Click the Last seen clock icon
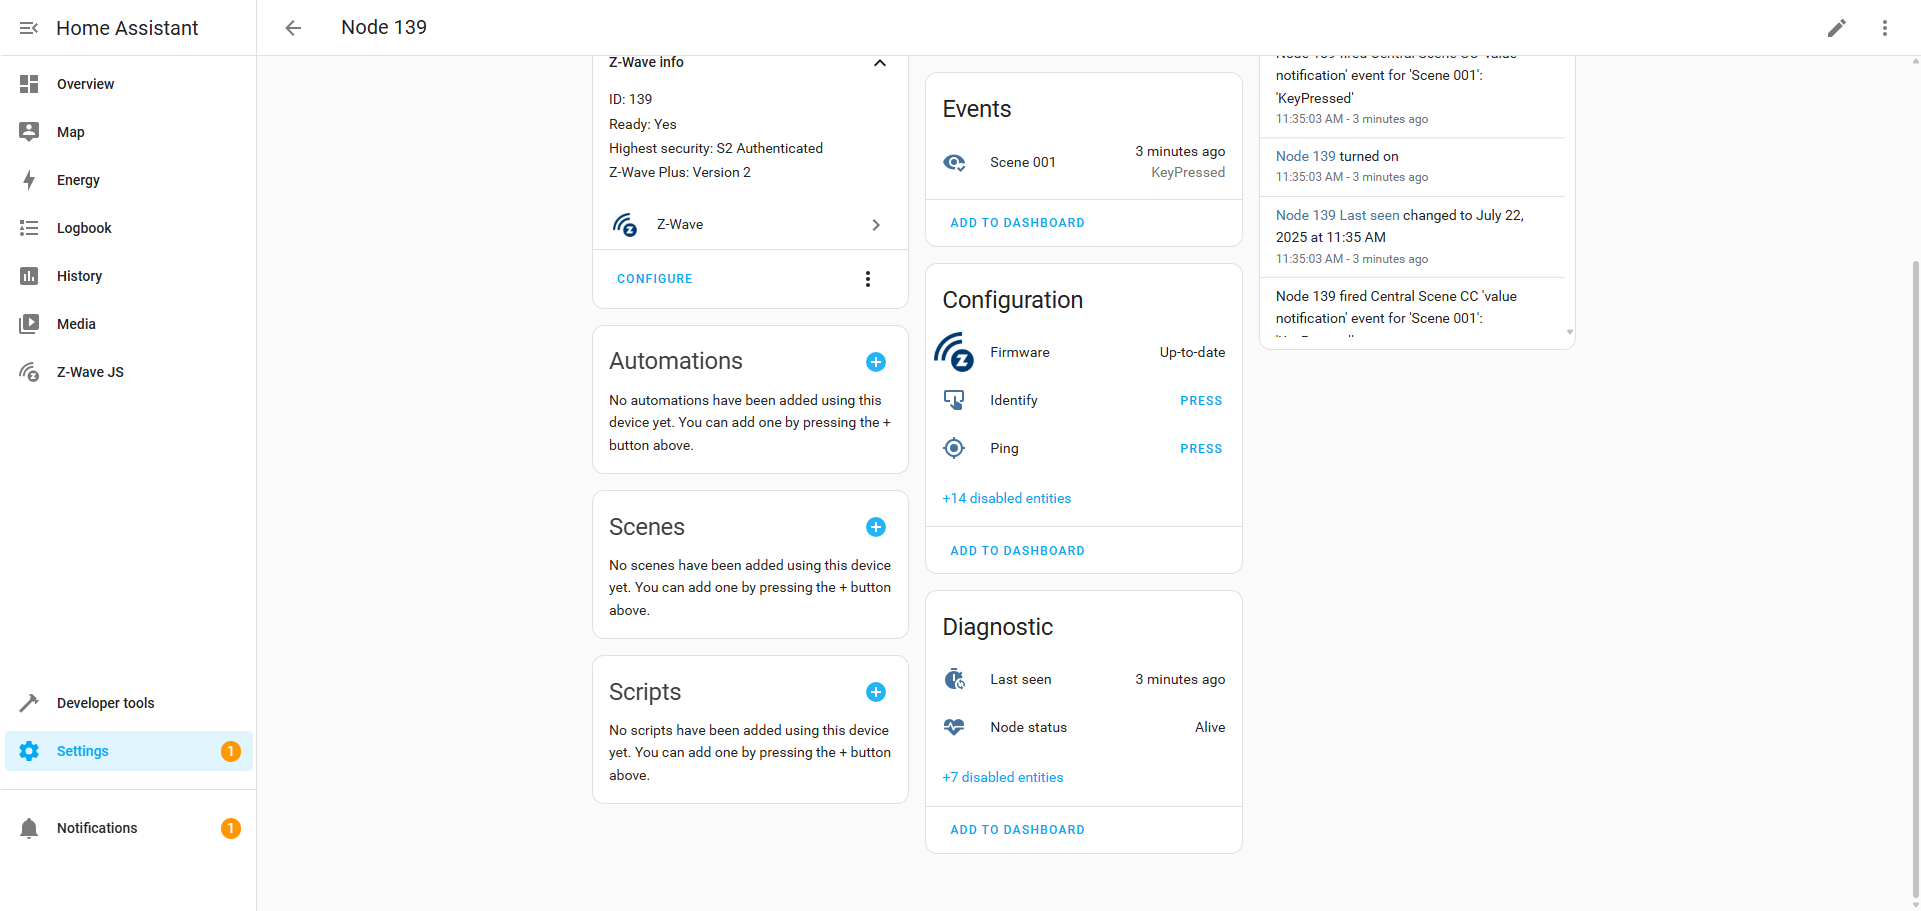Screen dimensions: 1921x911 [955, 679]
